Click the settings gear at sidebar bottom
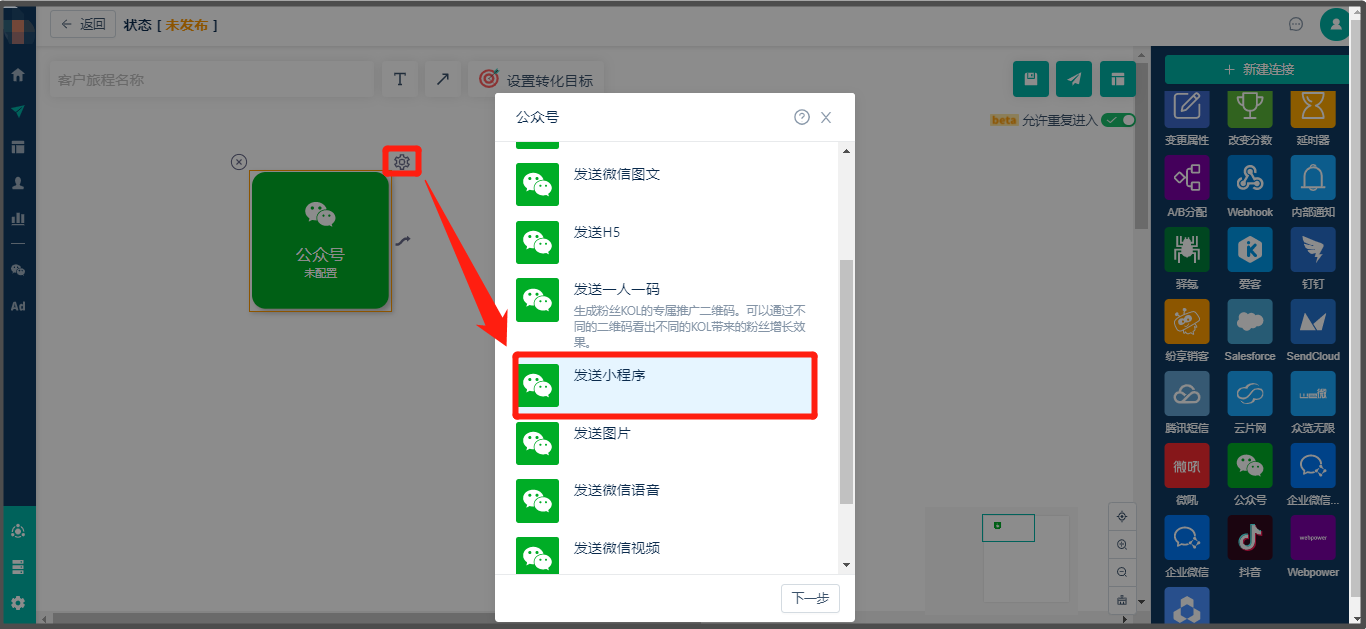The height and width of the screenshot is (629, 1366). tap(17, 603)
